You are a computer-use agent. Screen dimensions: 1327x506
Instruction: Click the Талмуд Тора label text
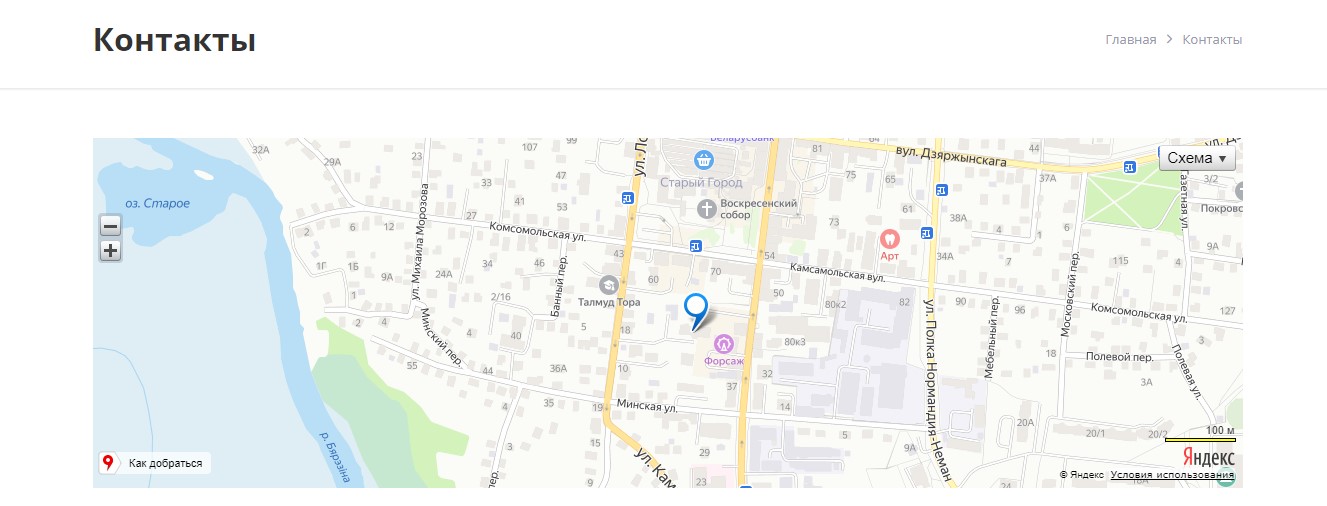tap(609, 301)
